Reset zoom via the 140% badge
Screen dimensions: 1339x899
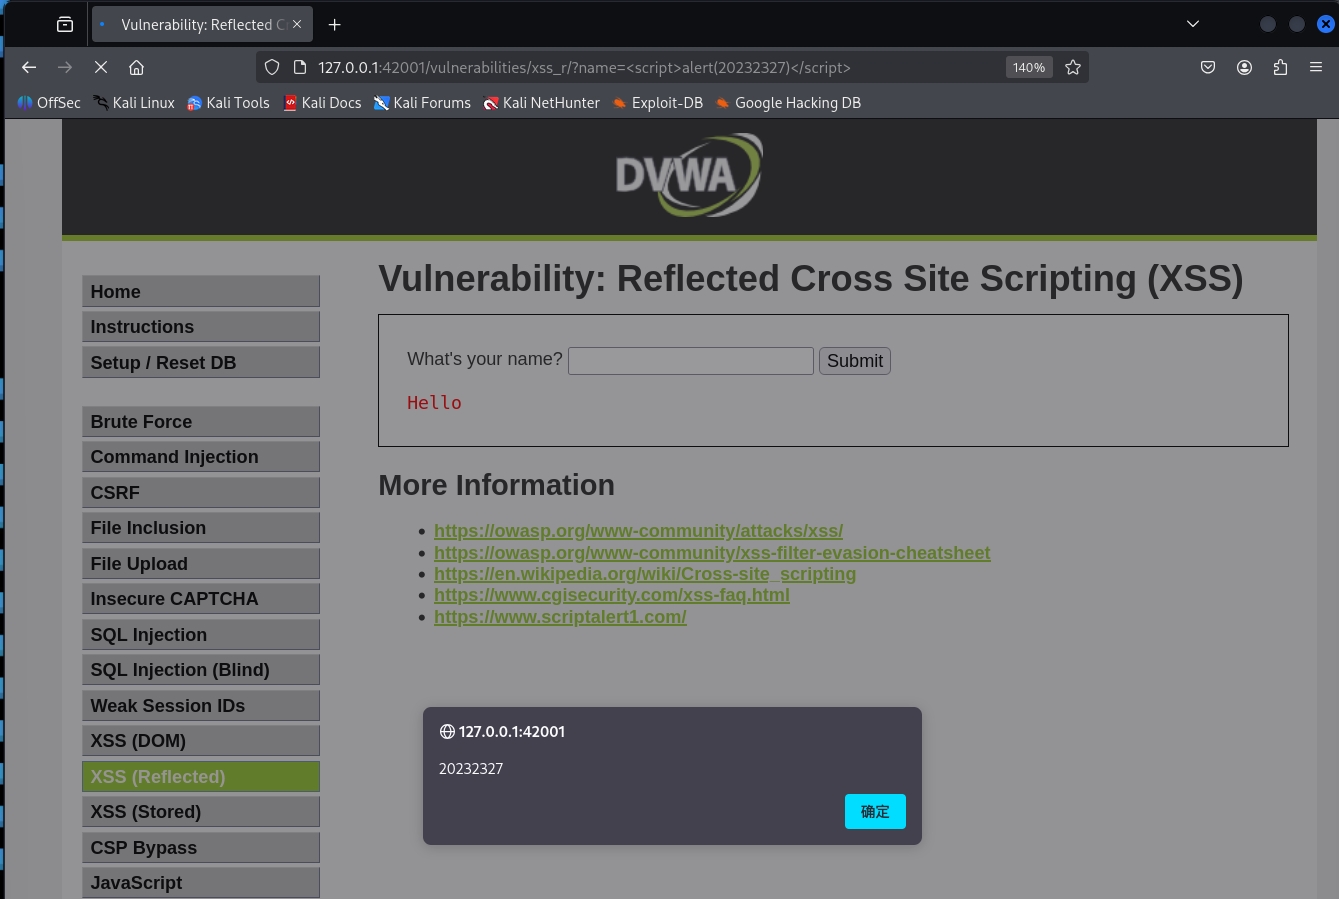pyautogui.click(x=1029, y=67)
